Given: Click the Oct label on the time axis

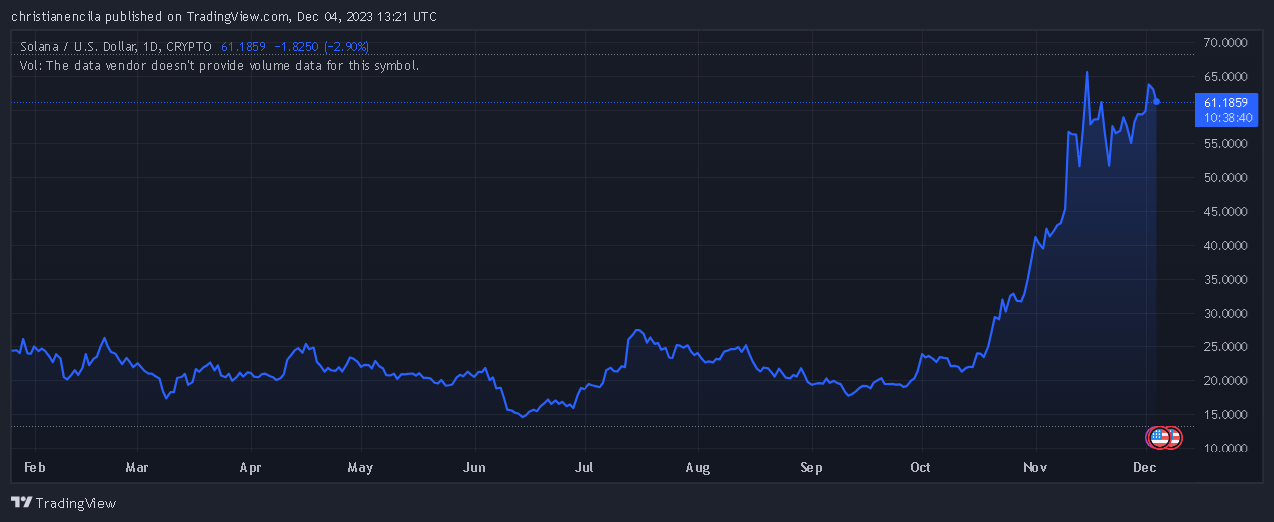Looking at the screenshot, I should [921, 467].
